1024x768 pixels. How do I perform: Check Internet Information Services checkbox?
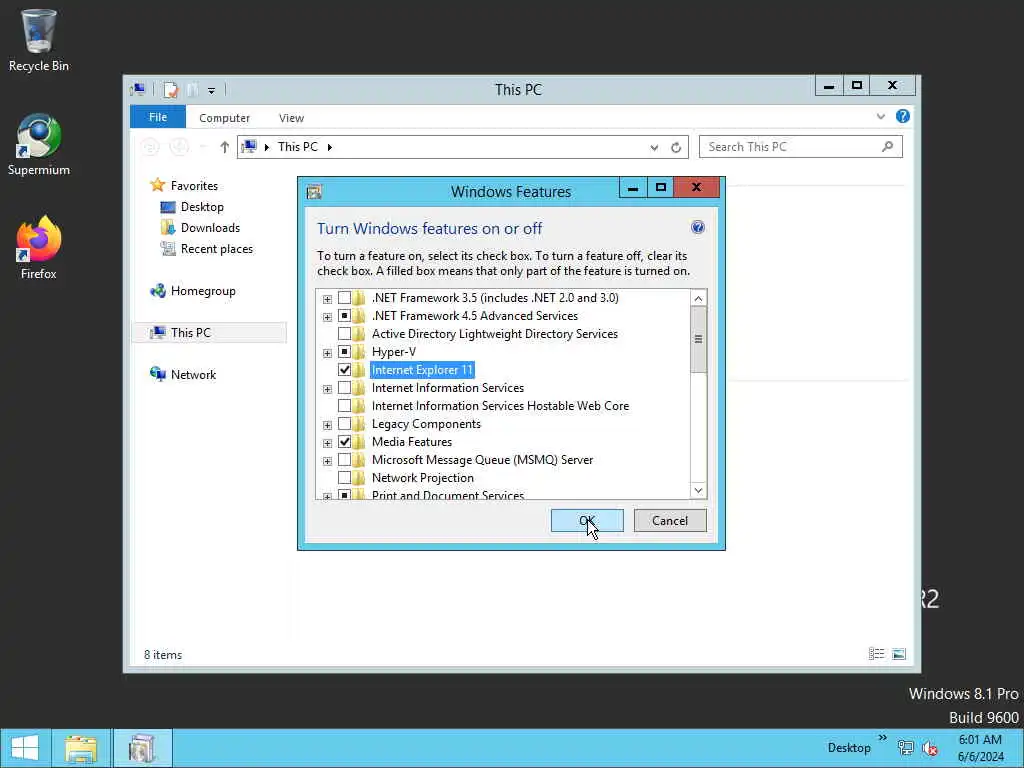tap(344, 388)
